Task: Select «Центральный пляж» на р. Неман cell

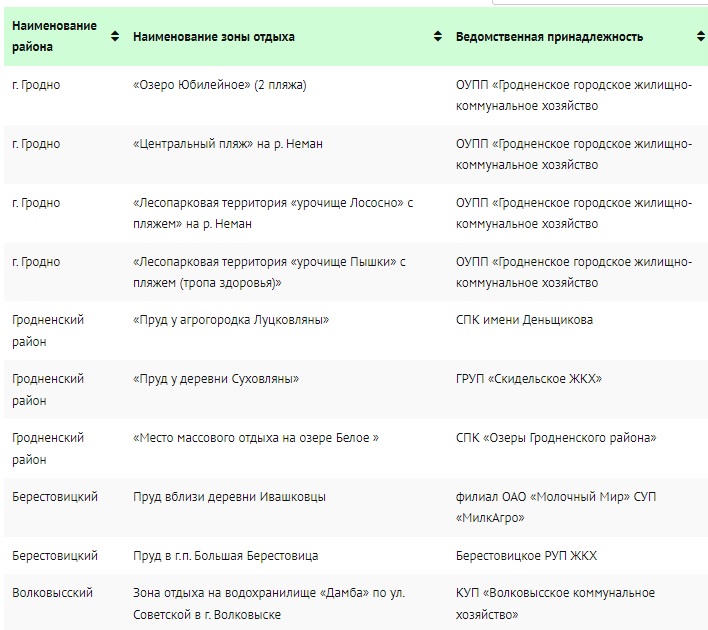Action: coord(228,144)
